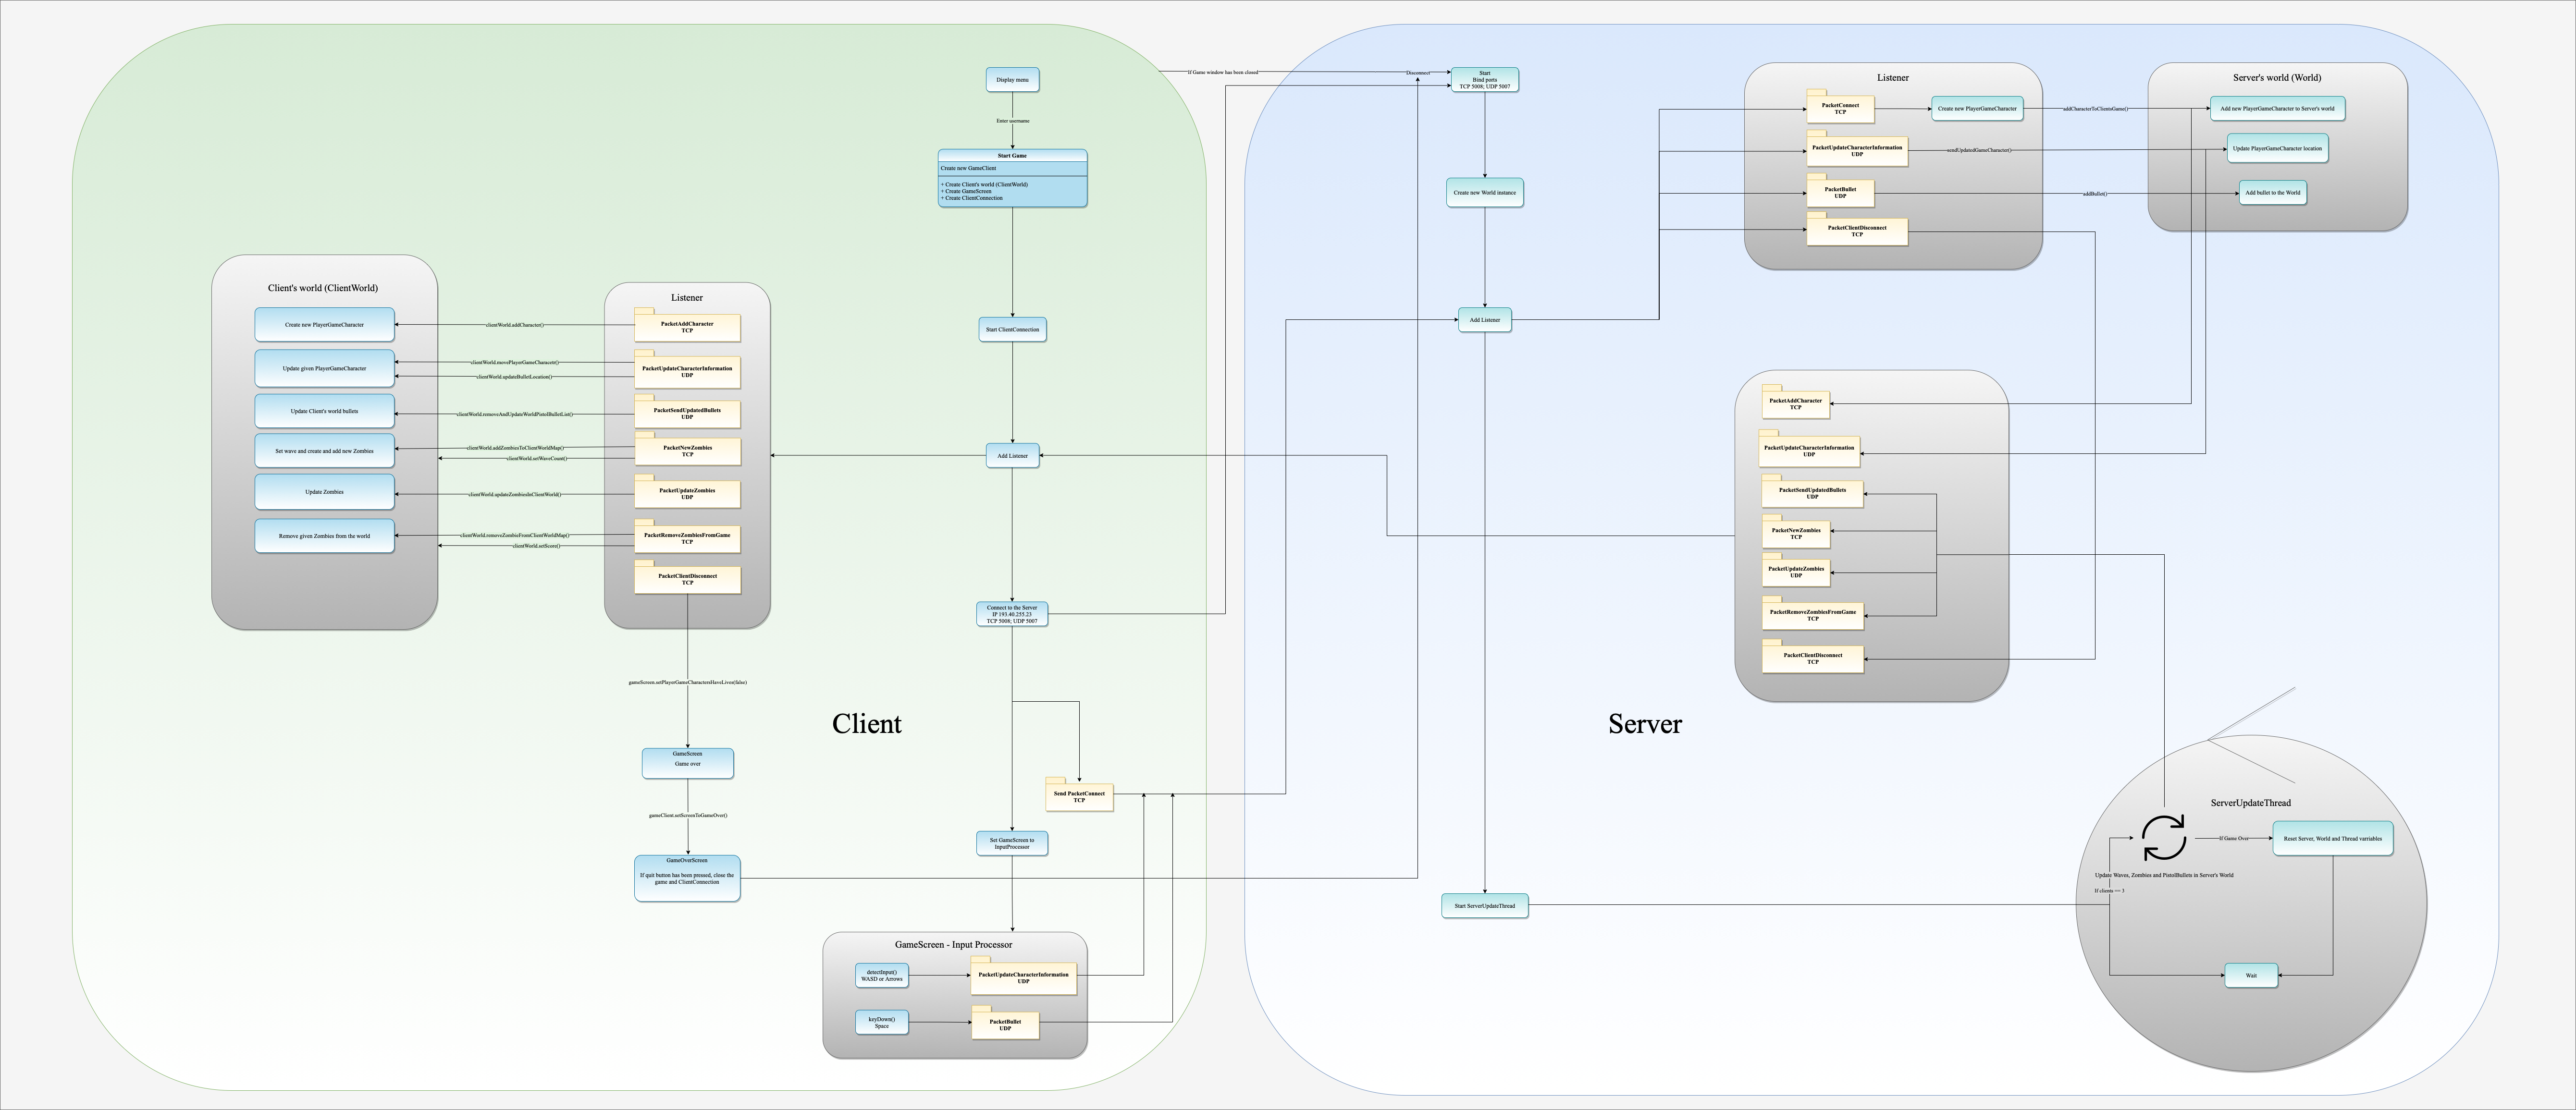Click Create new PlayerGameCharacter in the Client's world
Image resolution: width=2576 pixels, height=1110 pixels.
tap(324, 324)
